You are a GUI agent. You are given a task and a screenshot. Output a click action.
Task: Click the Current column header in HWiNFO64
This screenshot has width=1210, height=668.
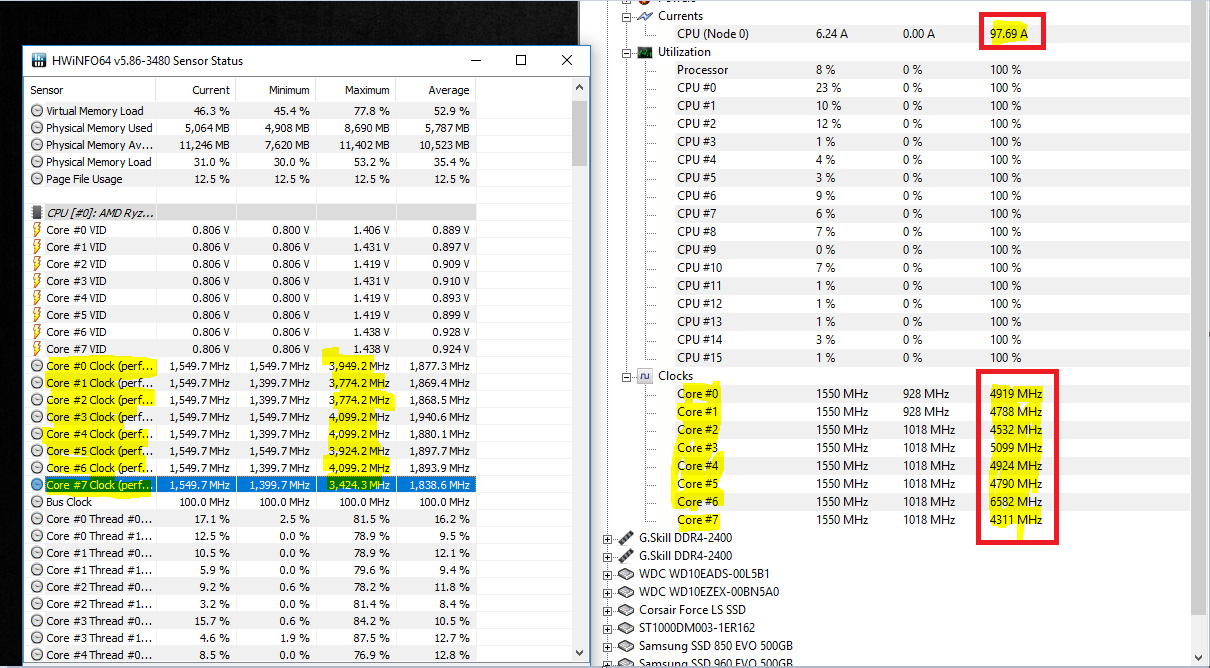click(196, 90)
